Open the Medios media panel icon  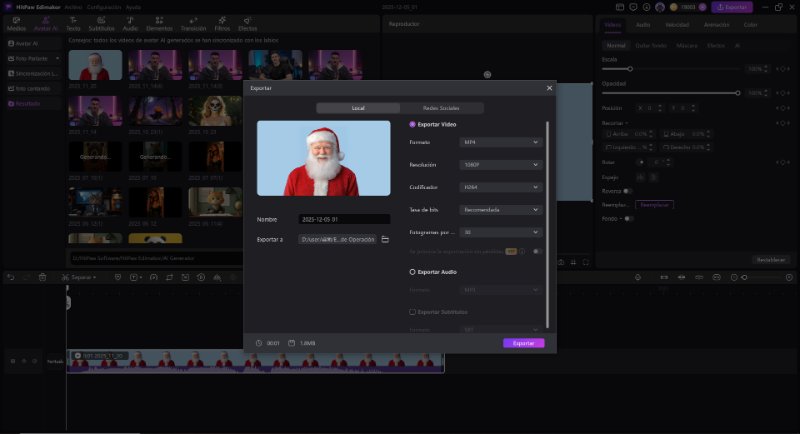pyautogui.click(x=16, y=23)
